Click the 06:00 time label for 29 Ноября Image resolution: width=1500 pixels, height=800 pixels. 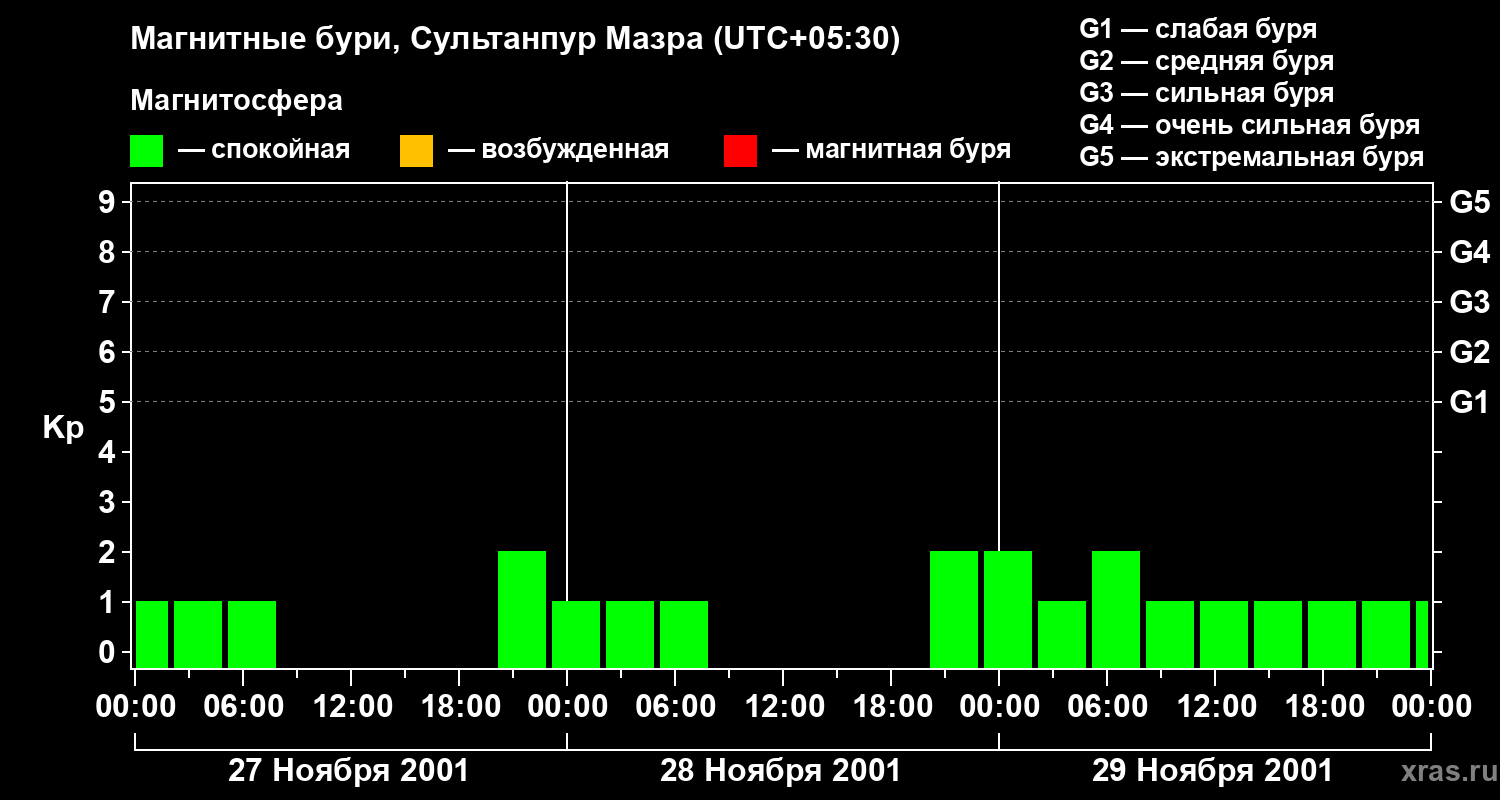click(1107, 707)
